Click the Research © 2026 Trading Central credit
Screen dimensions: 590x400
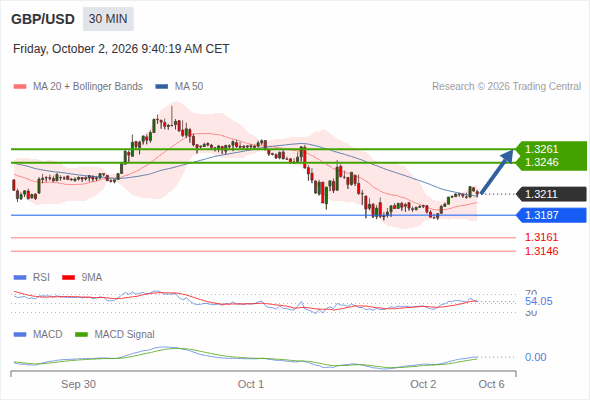coord(506,87)
